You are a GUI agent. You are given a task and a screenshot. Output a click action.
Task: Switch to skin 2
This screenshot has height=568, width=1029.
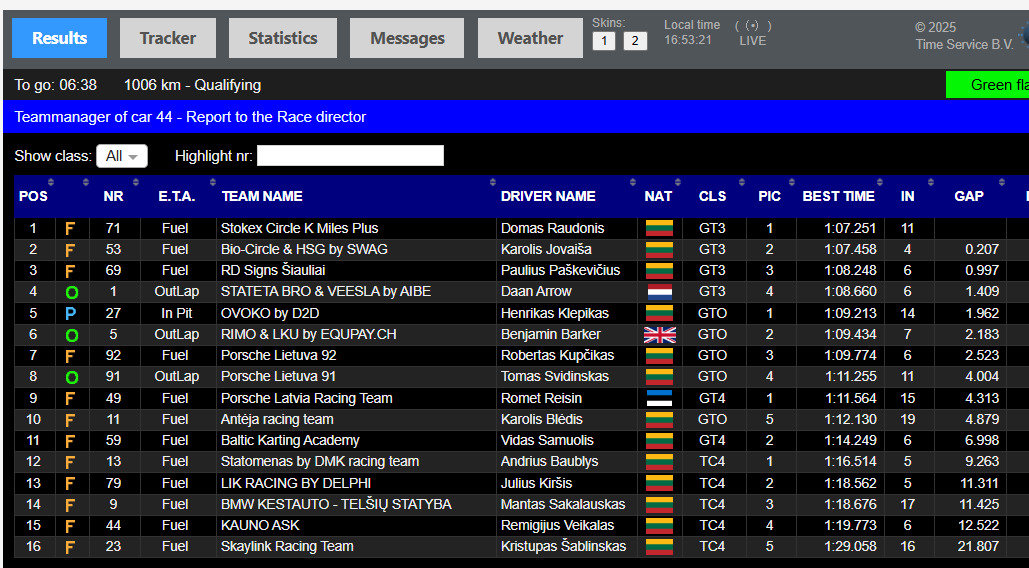click(x=635, y=41)
